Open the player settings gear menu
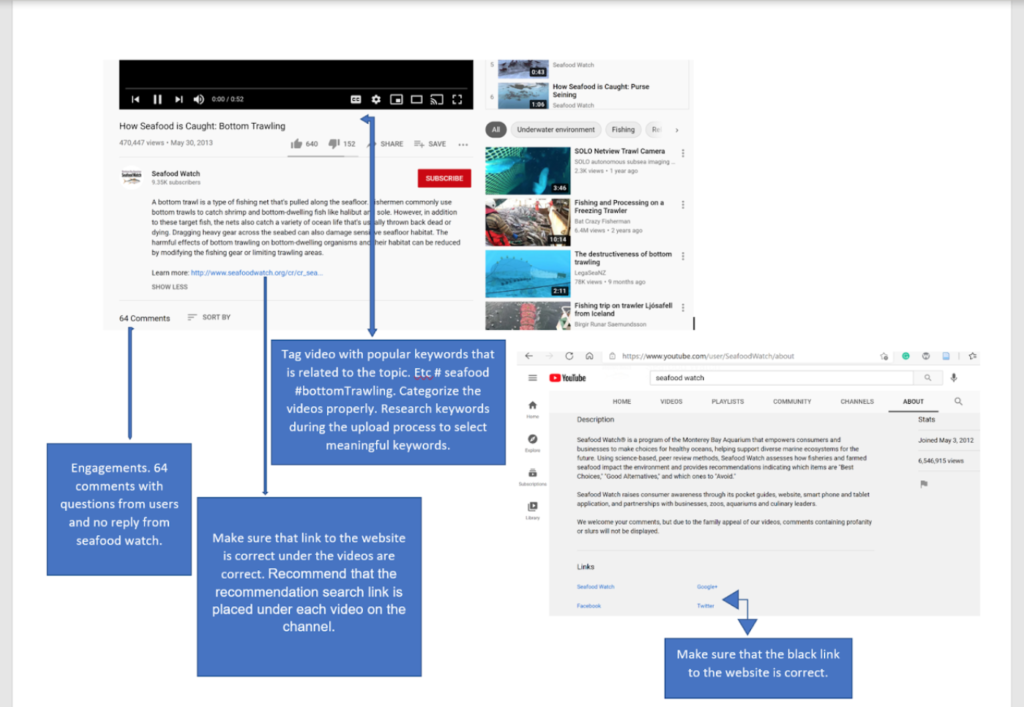1024x707 pixels. tap(376, 99)
